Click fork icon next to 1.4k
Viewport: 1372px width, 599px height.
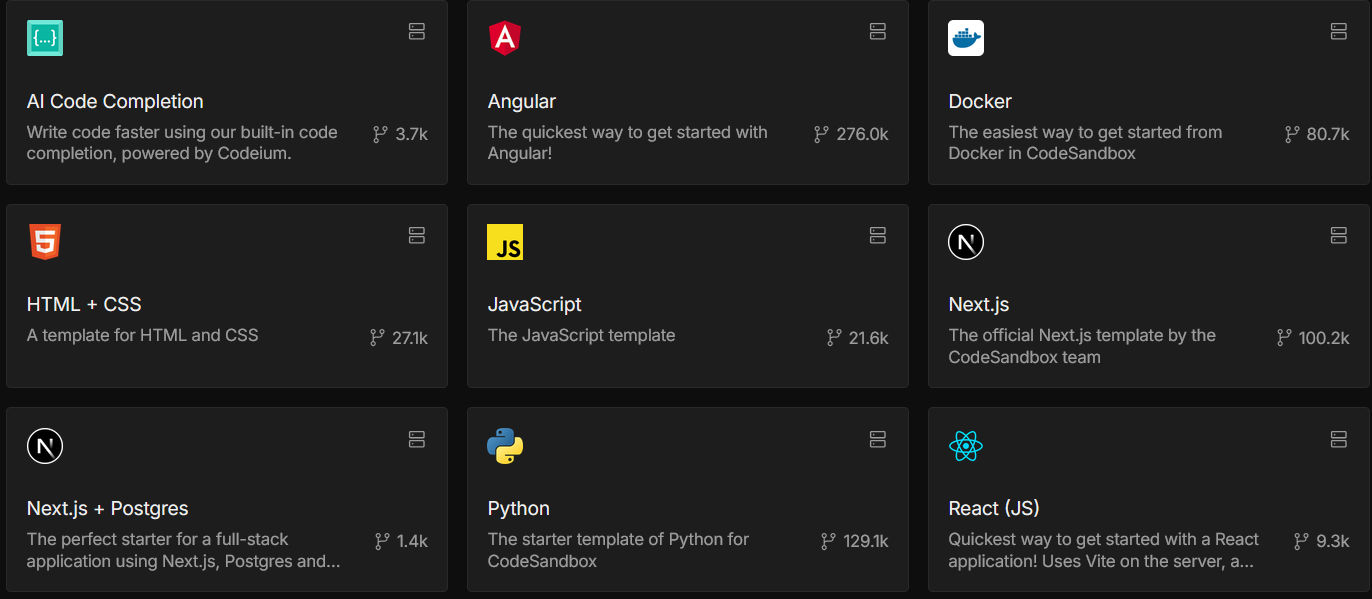coord(382,541)
